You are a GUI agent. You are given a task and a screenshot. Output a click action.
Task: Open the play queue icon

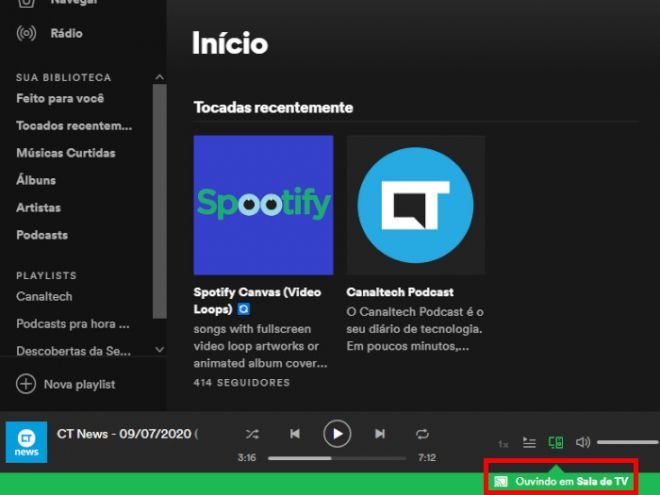coord(529,442)
